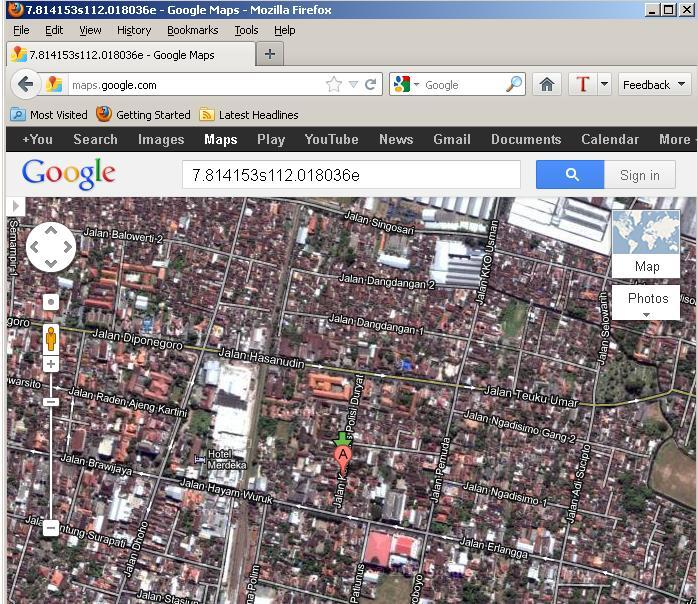
Task: Open the address bar history dropdown arrow
Action: click(x=353, y=84)
